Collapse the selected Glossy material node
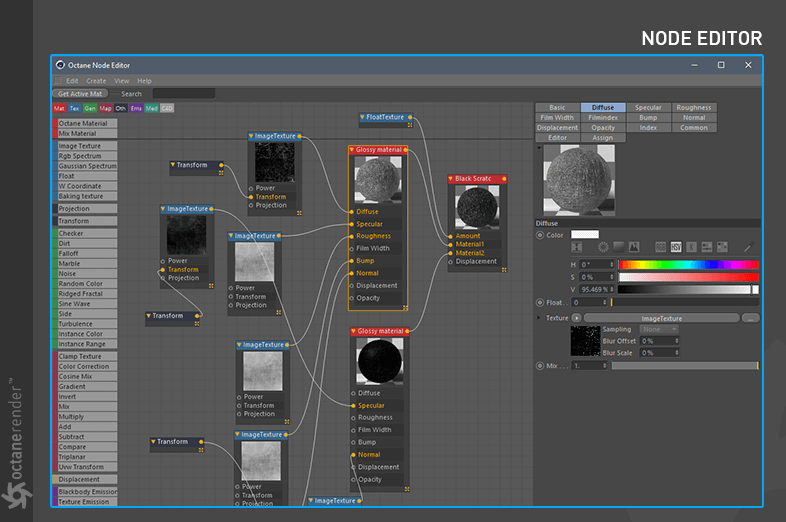Viewport: 786px width, 522px height. point(352,149)
